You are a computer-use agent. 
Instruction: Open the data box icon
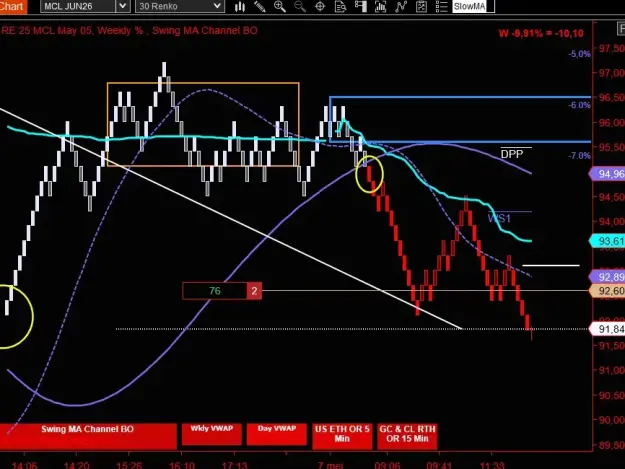tap(340, 6)
